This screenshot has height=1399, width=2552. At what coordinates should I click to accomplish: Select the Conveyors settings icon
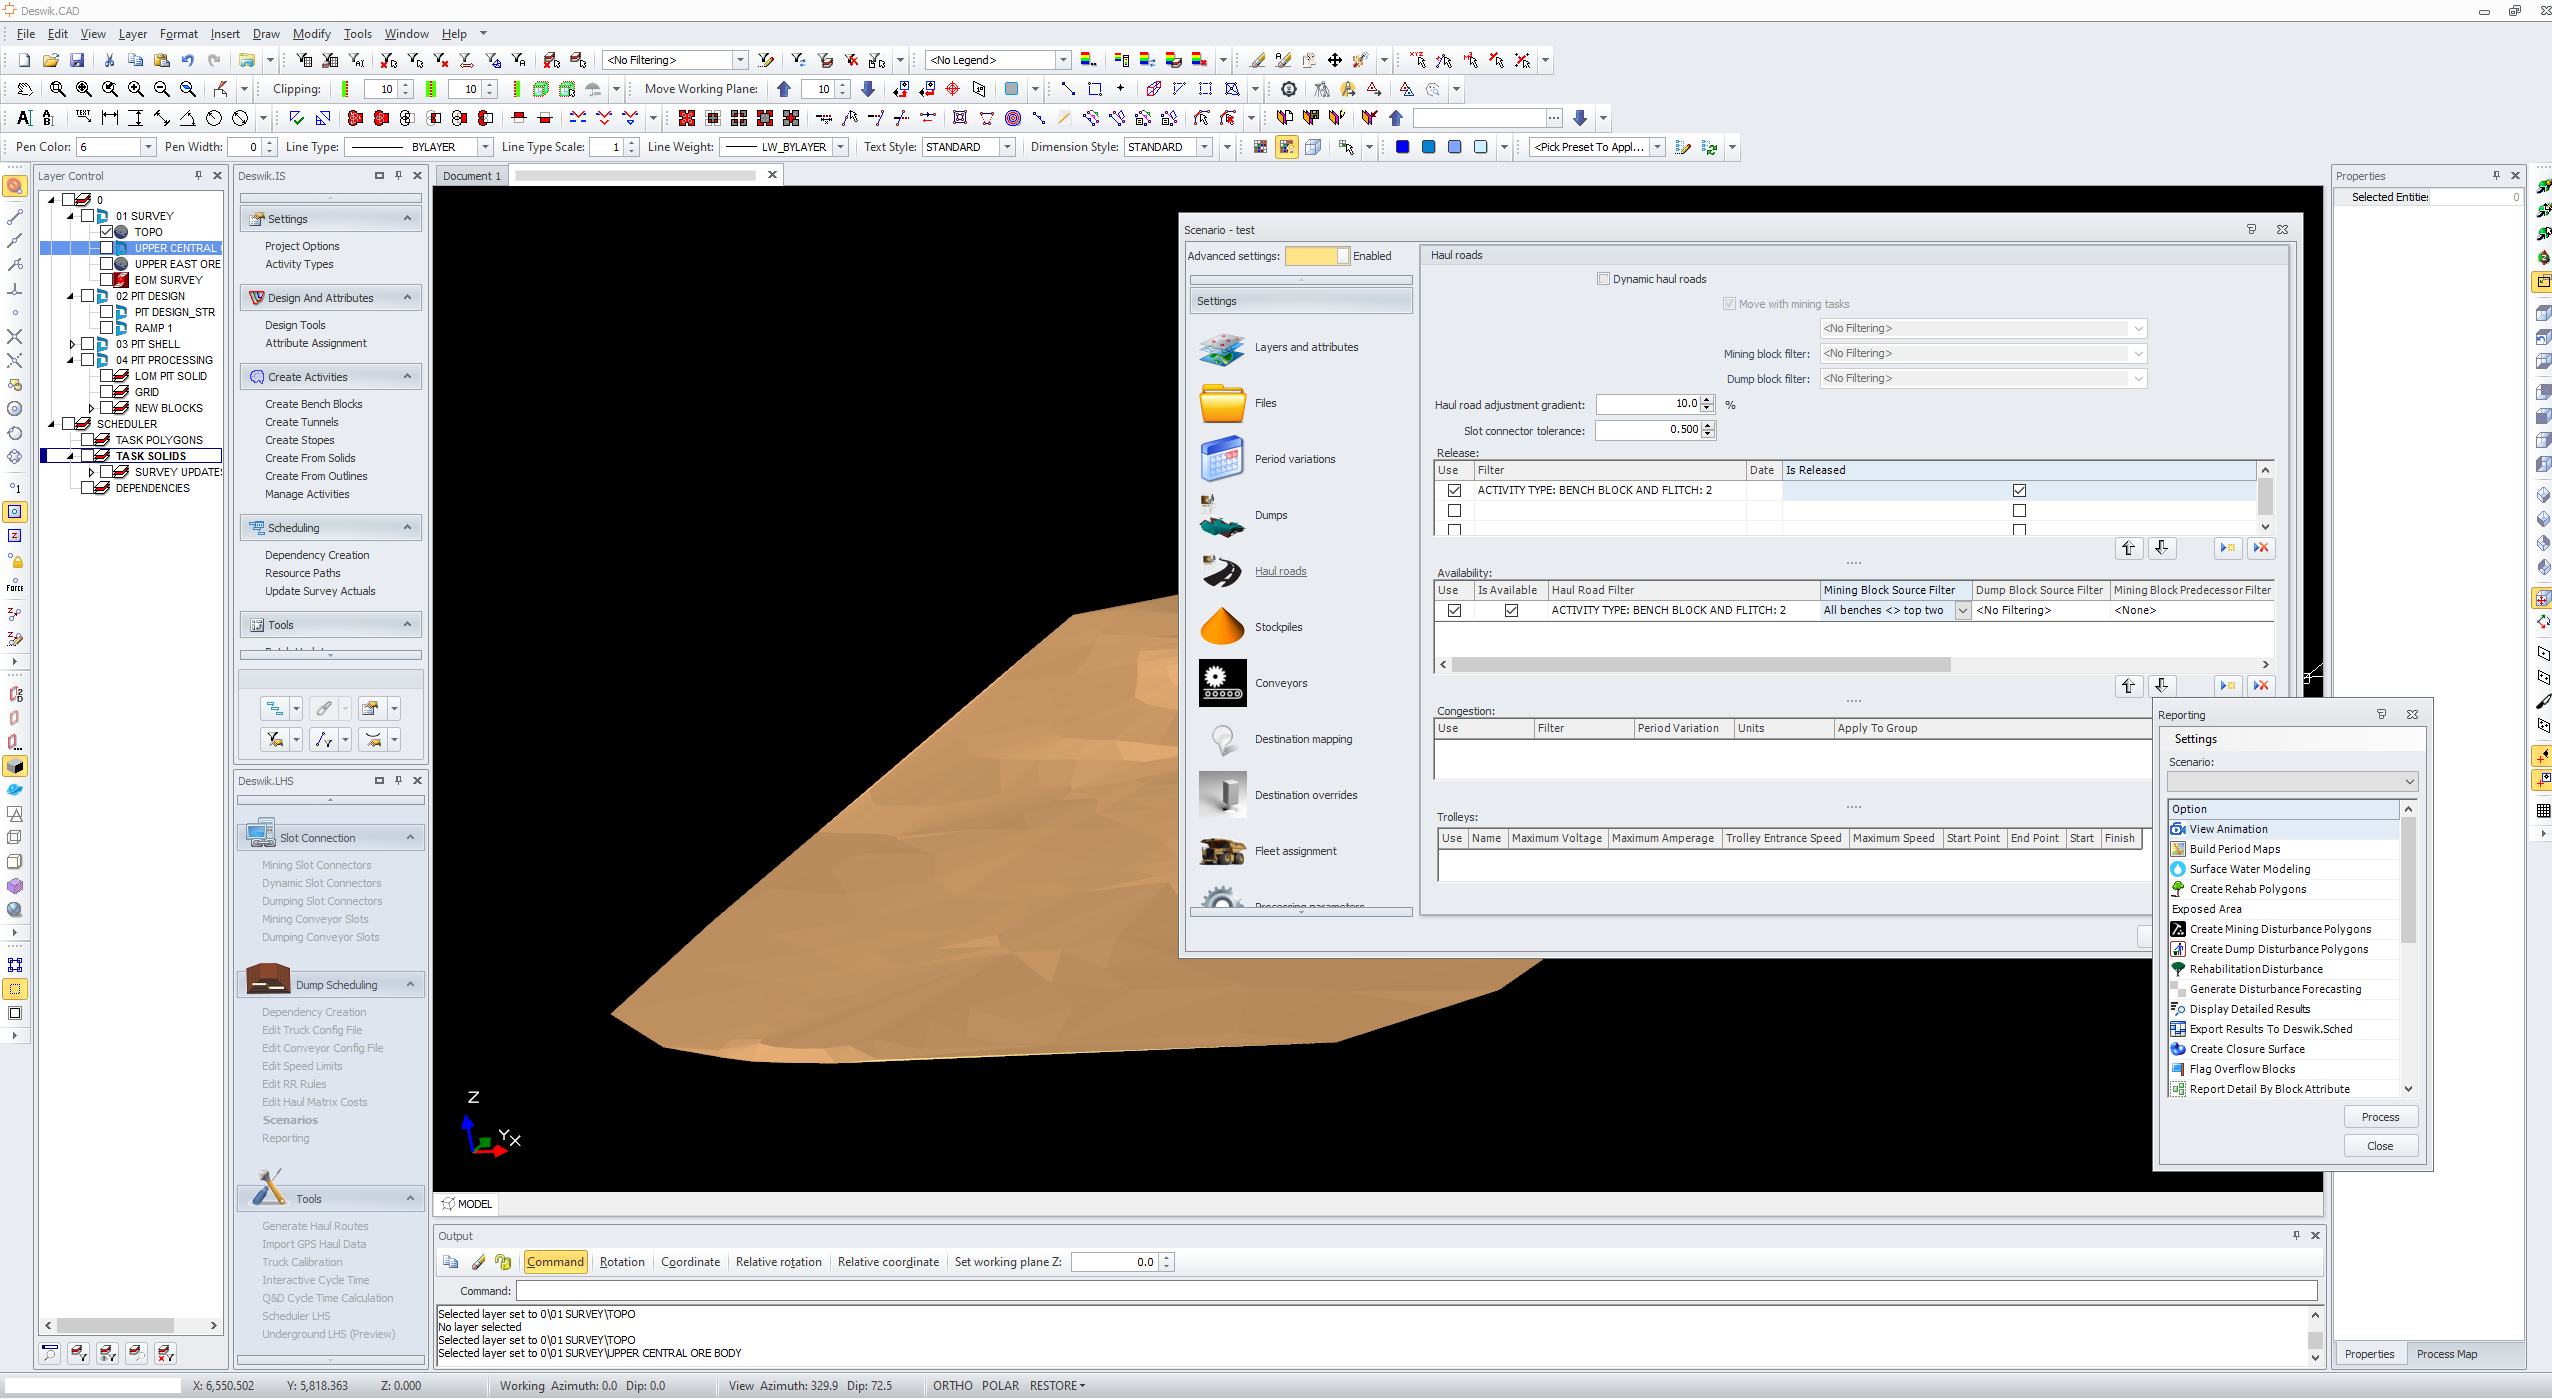[1222, 683]
